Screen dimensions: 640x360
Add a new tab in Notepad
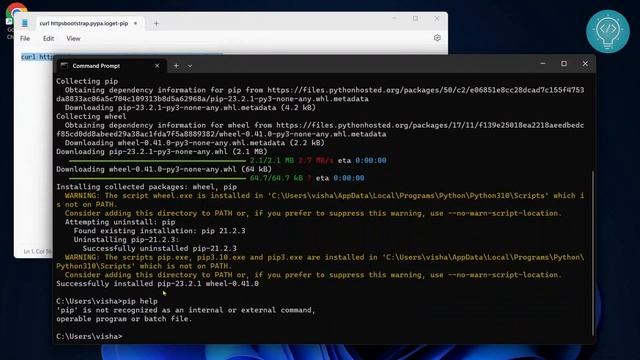(156, 24)
